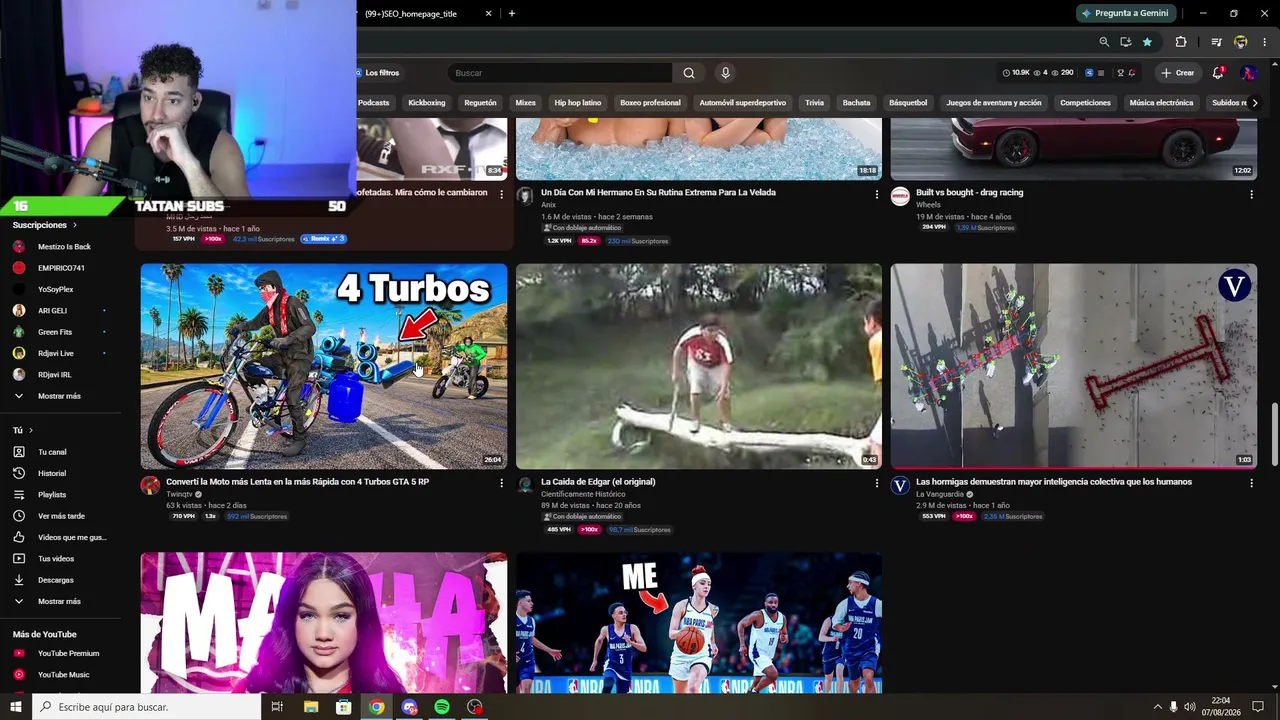Expand the Tú section arrow
The width and height of the screenshot is (1280, 720).
point(30,430)
